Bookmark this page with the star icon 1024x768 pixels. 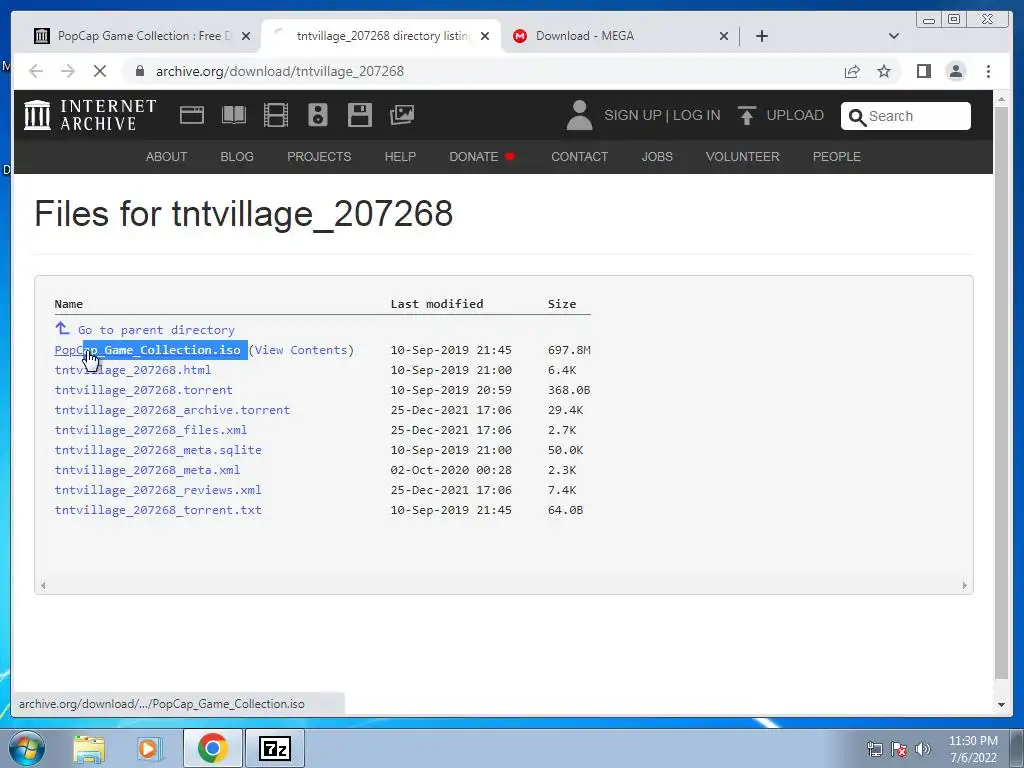pyautogui.click(x=884, y=71)
